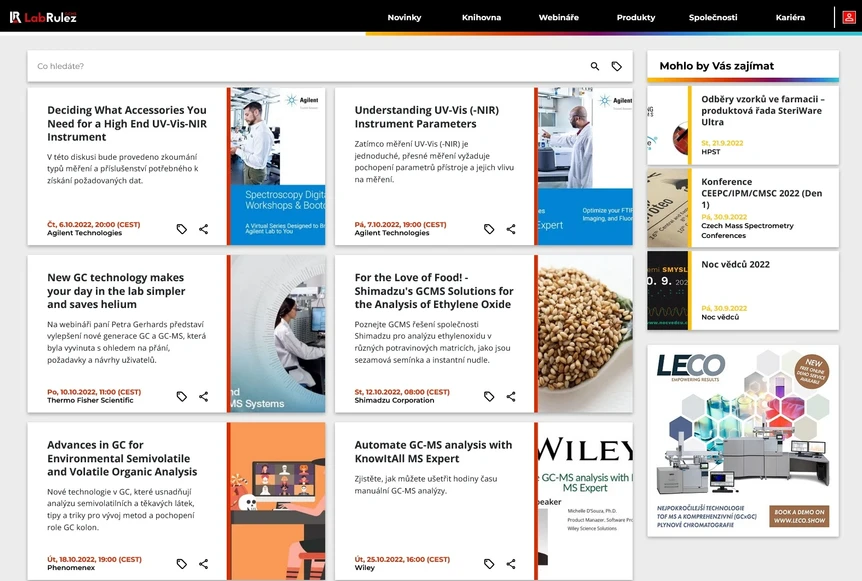
Task: Share the Understanding UV-Vis (-NIR) webinar
Action: pyautogui.click(x=511, y=229)
